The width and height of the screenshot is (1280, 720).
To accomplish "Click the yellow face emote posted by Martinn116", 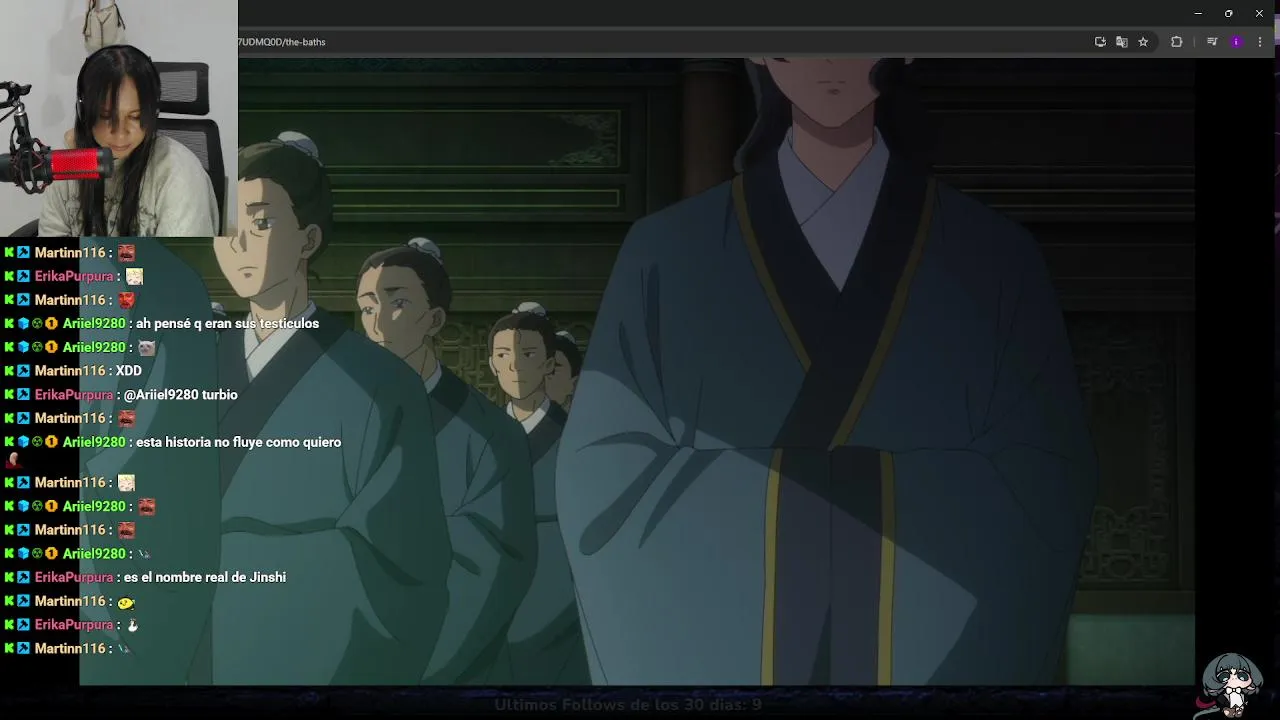I will click(126, 602).
